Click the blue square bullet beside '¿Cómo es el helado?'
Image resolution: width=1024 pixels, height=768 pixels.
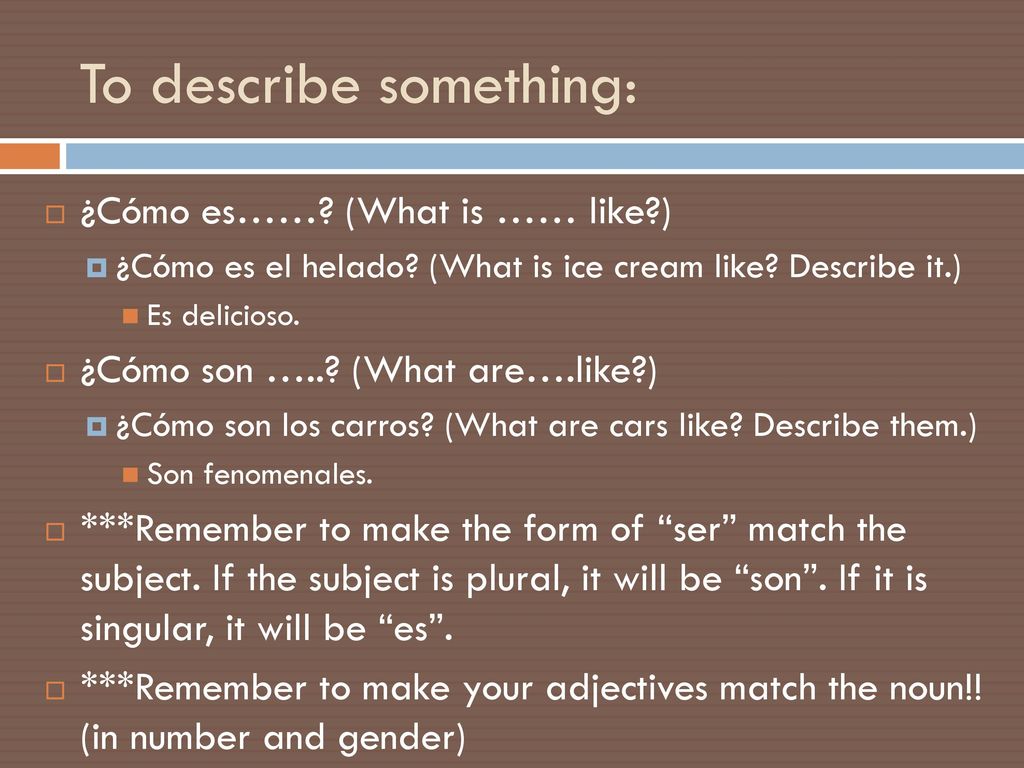tap(97, 267)
